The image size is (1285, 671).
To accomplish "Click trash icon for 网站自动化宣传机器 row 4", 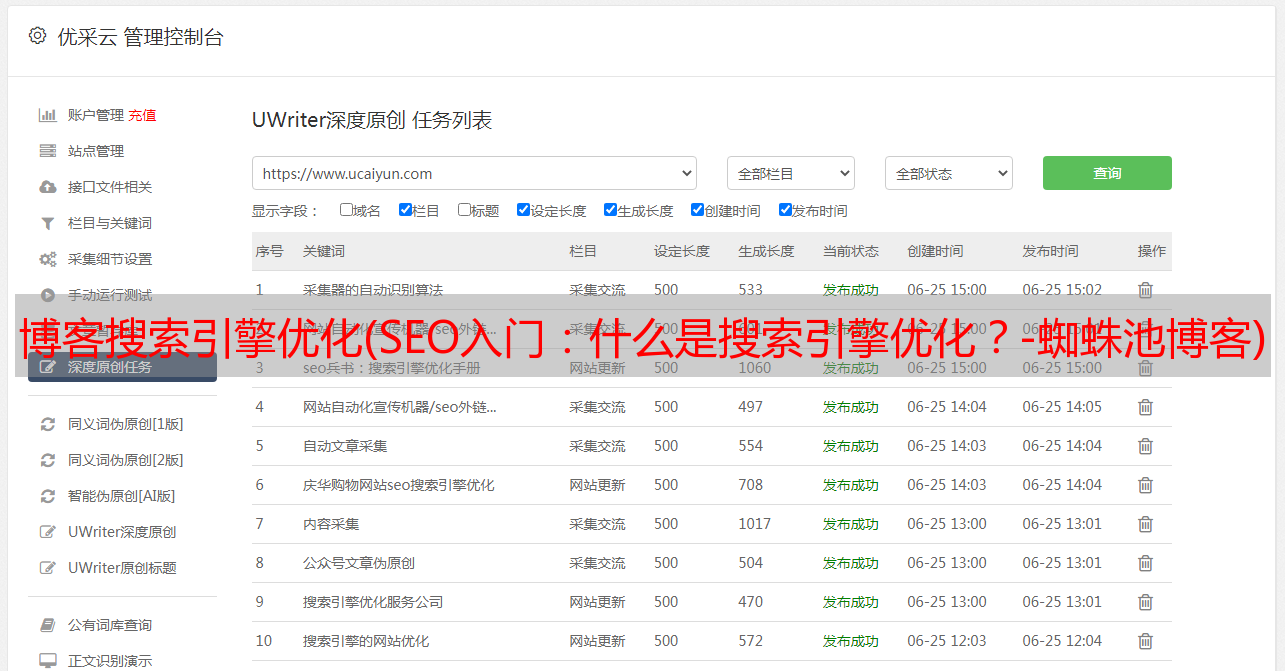I will click(x=1145, y=407).
